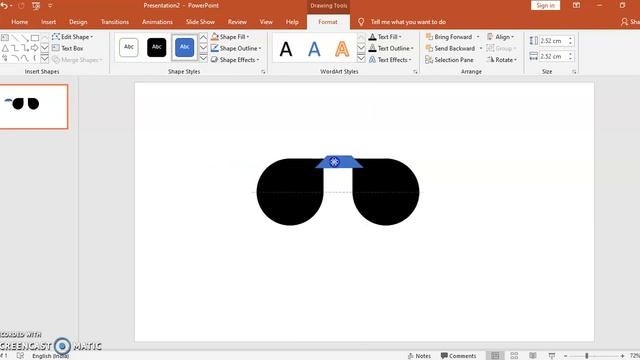Viewport: 640px width, 360px height.
Task: Open the Review tab
Action: click(237, 22)
